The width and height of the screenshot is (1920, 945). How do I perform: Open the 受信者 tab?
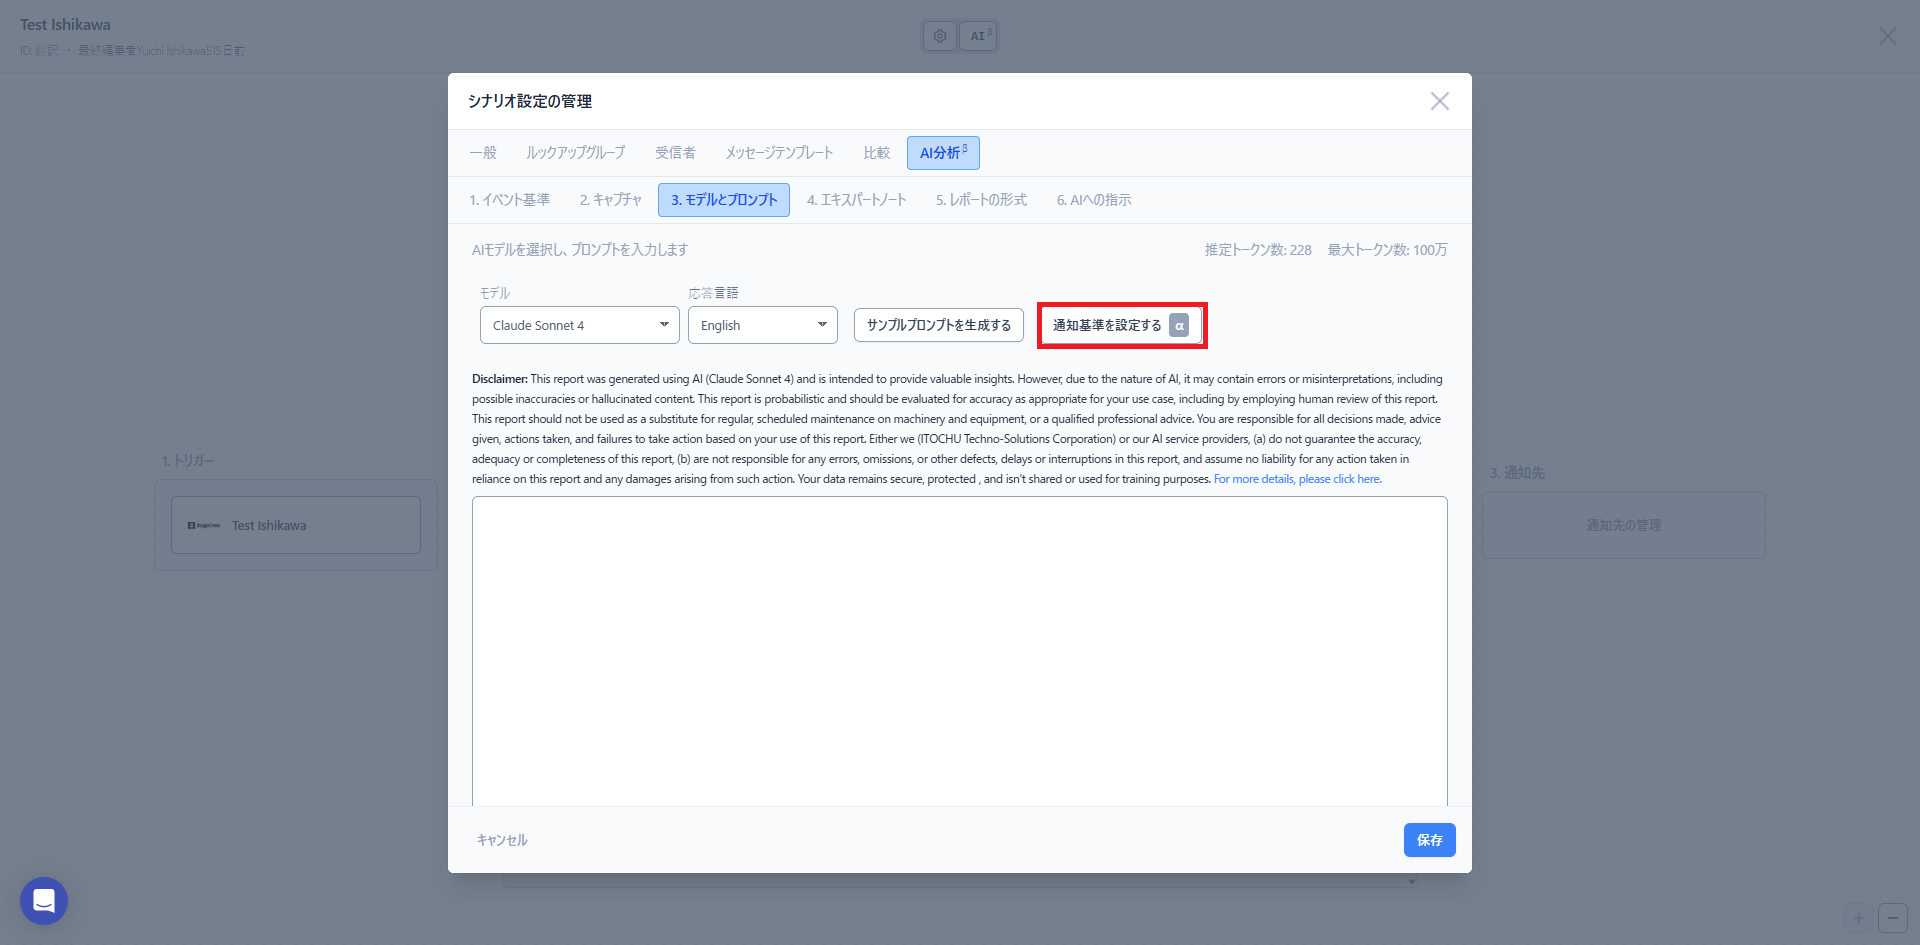(675, 153)
